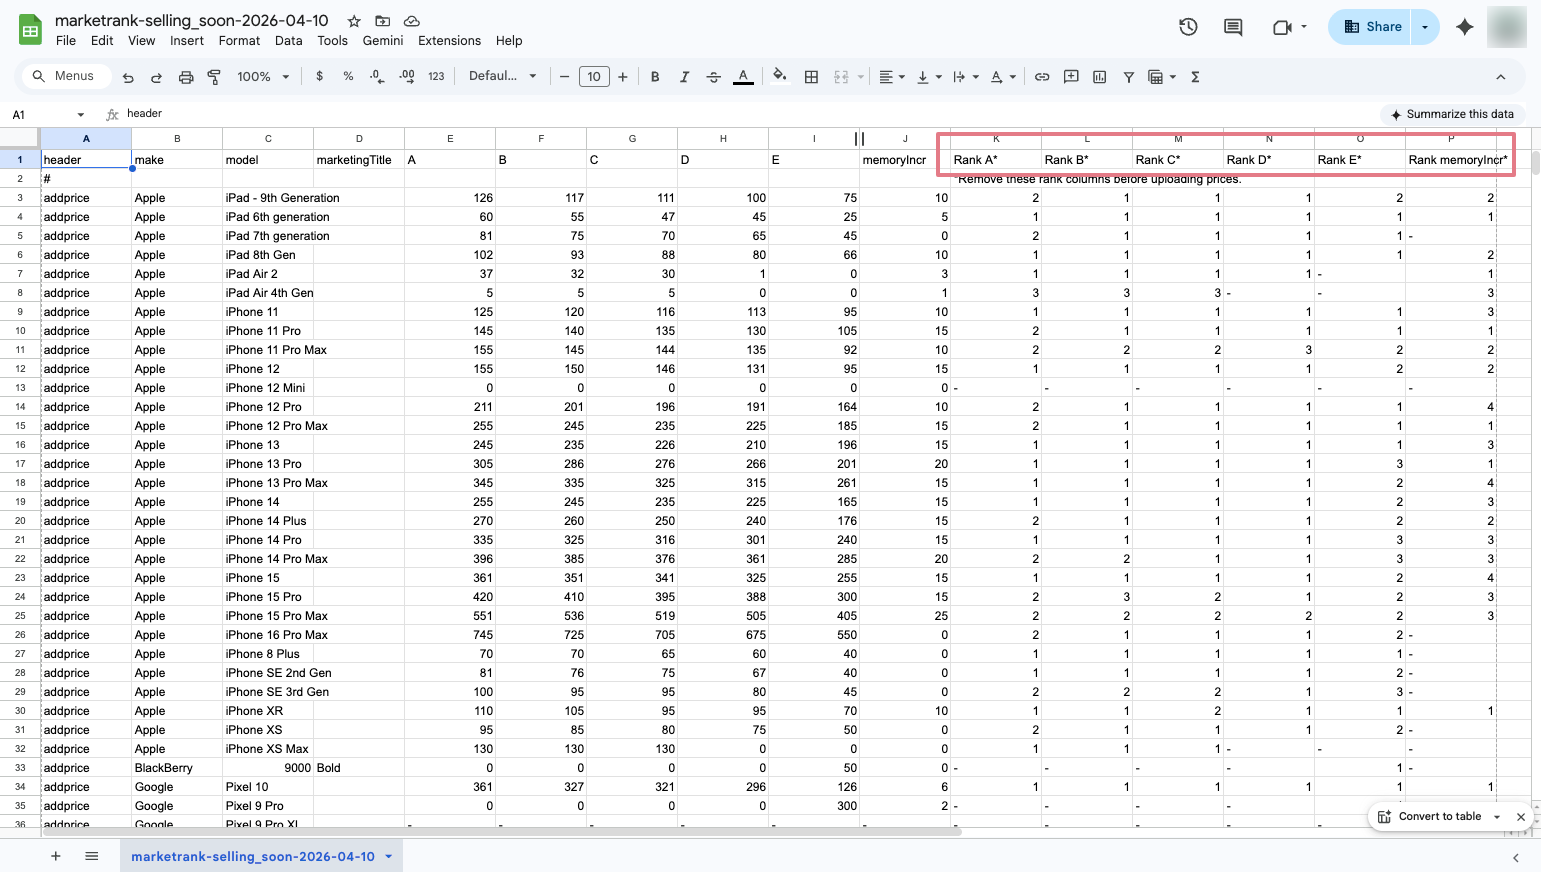The image size is (1541, 872).
Task: Show all sheets list icon
Action: [x=92, y=856]
